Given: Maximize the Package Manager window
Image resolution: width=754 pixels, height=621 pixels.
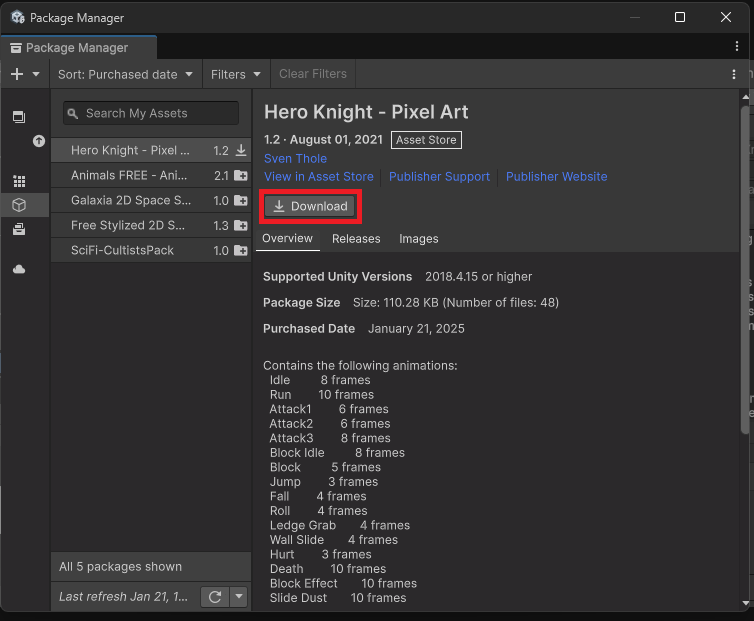Looking at the screenshot, I should click(679, 17).
